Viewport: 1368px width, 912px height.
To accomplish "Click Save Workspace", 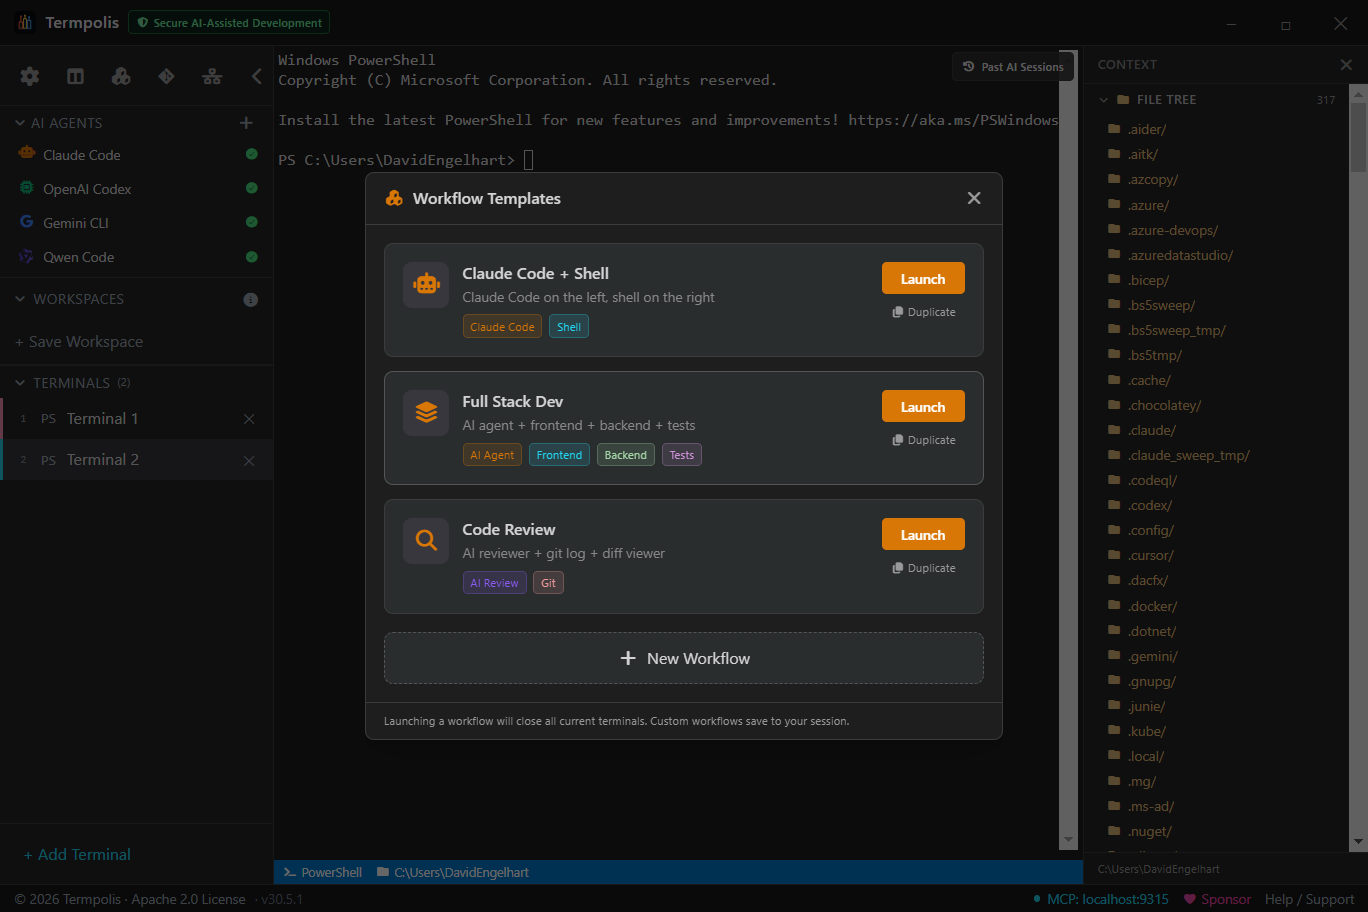I will click(x=79, y=342).
